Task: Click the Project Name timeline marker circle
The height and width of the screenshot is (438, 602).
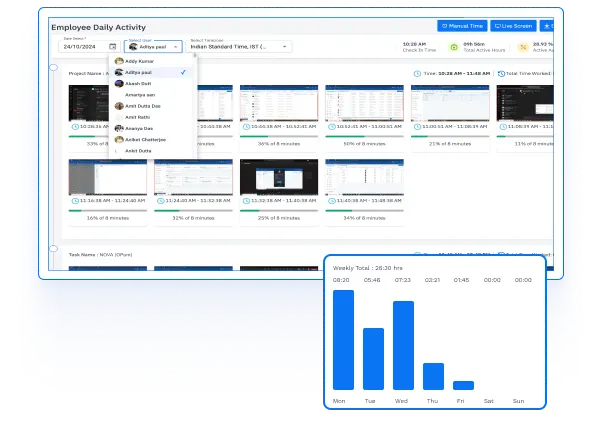Action: (54, 68)
